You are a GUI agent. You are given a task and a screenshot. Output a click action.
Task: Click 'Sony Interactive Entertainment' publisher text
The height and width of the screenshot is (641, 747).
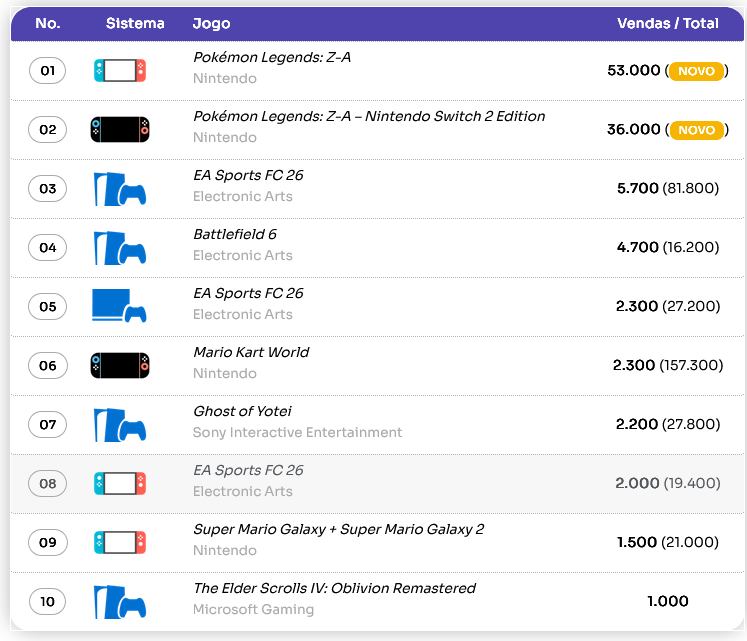(x=297, y=432)
